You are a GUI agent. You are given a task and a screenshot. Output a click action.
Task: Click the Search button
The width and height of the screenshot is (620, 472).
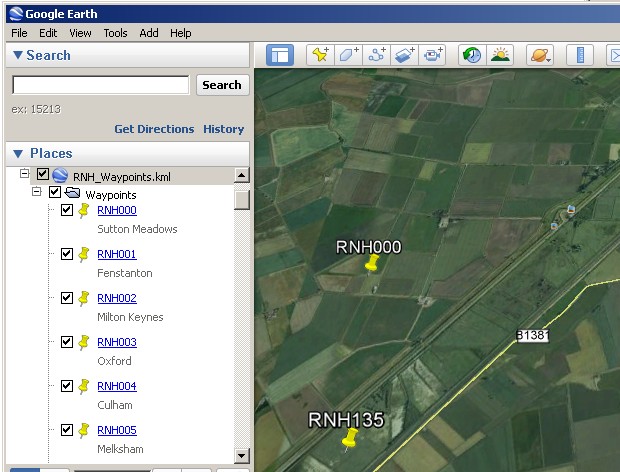click(x=221, y=85)
